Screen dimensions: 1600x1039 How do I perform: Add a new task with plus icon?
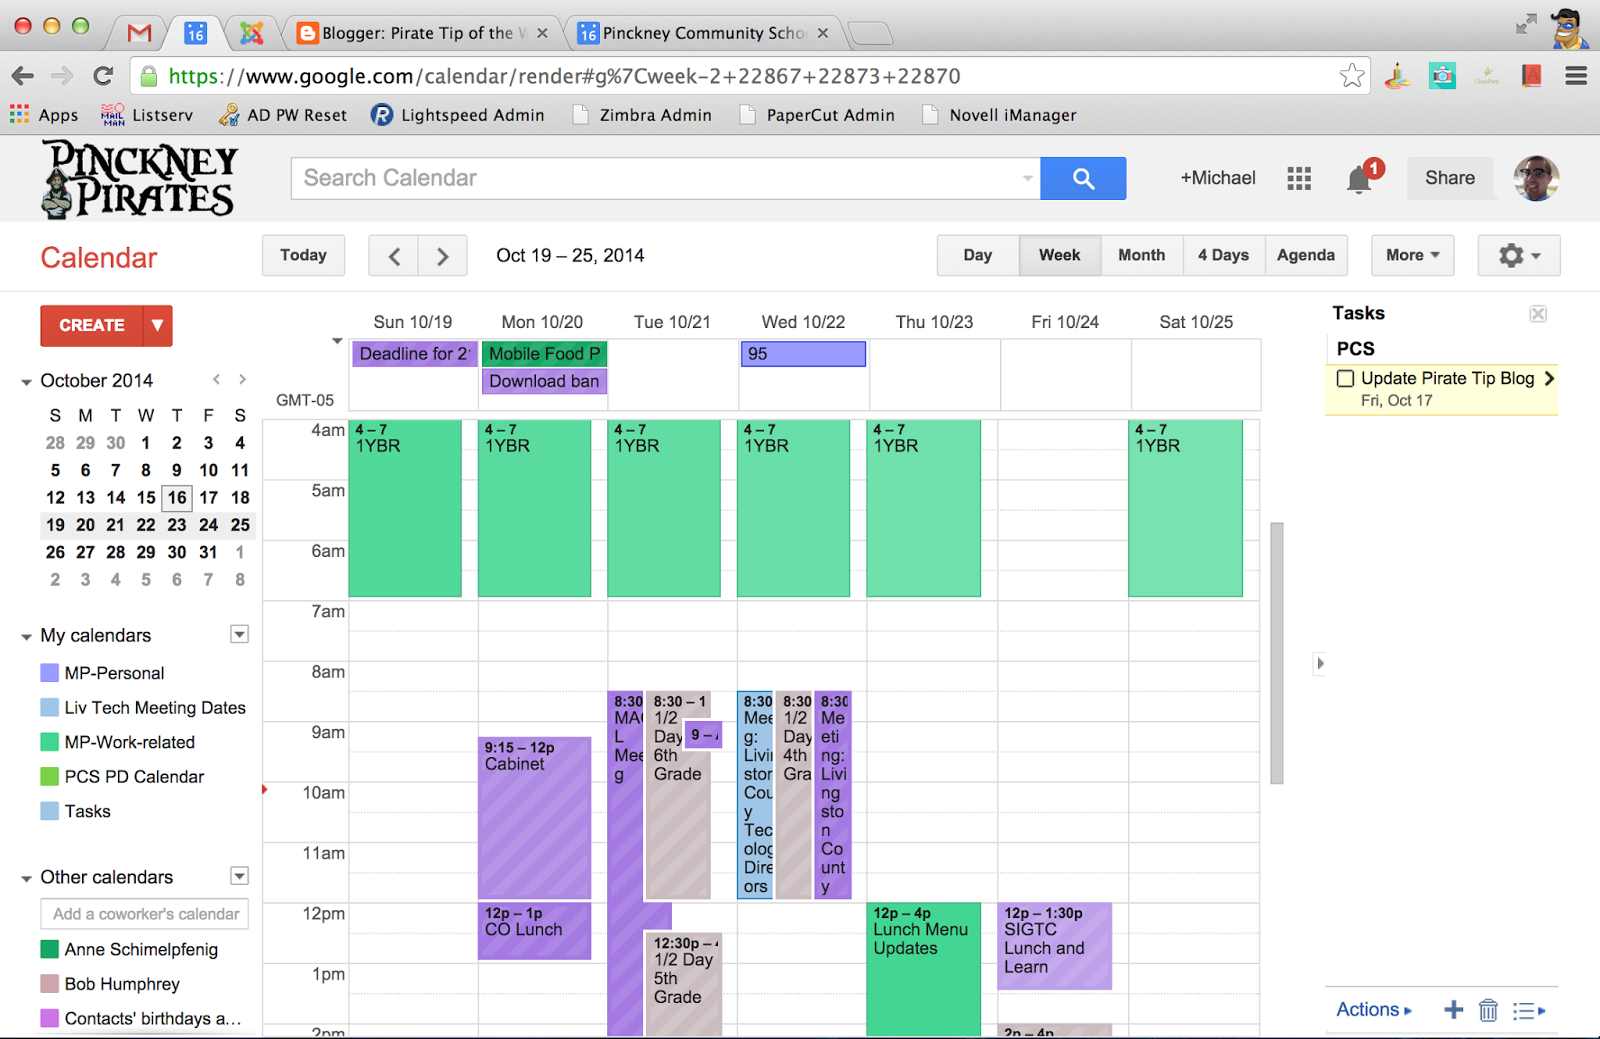1454,1010
